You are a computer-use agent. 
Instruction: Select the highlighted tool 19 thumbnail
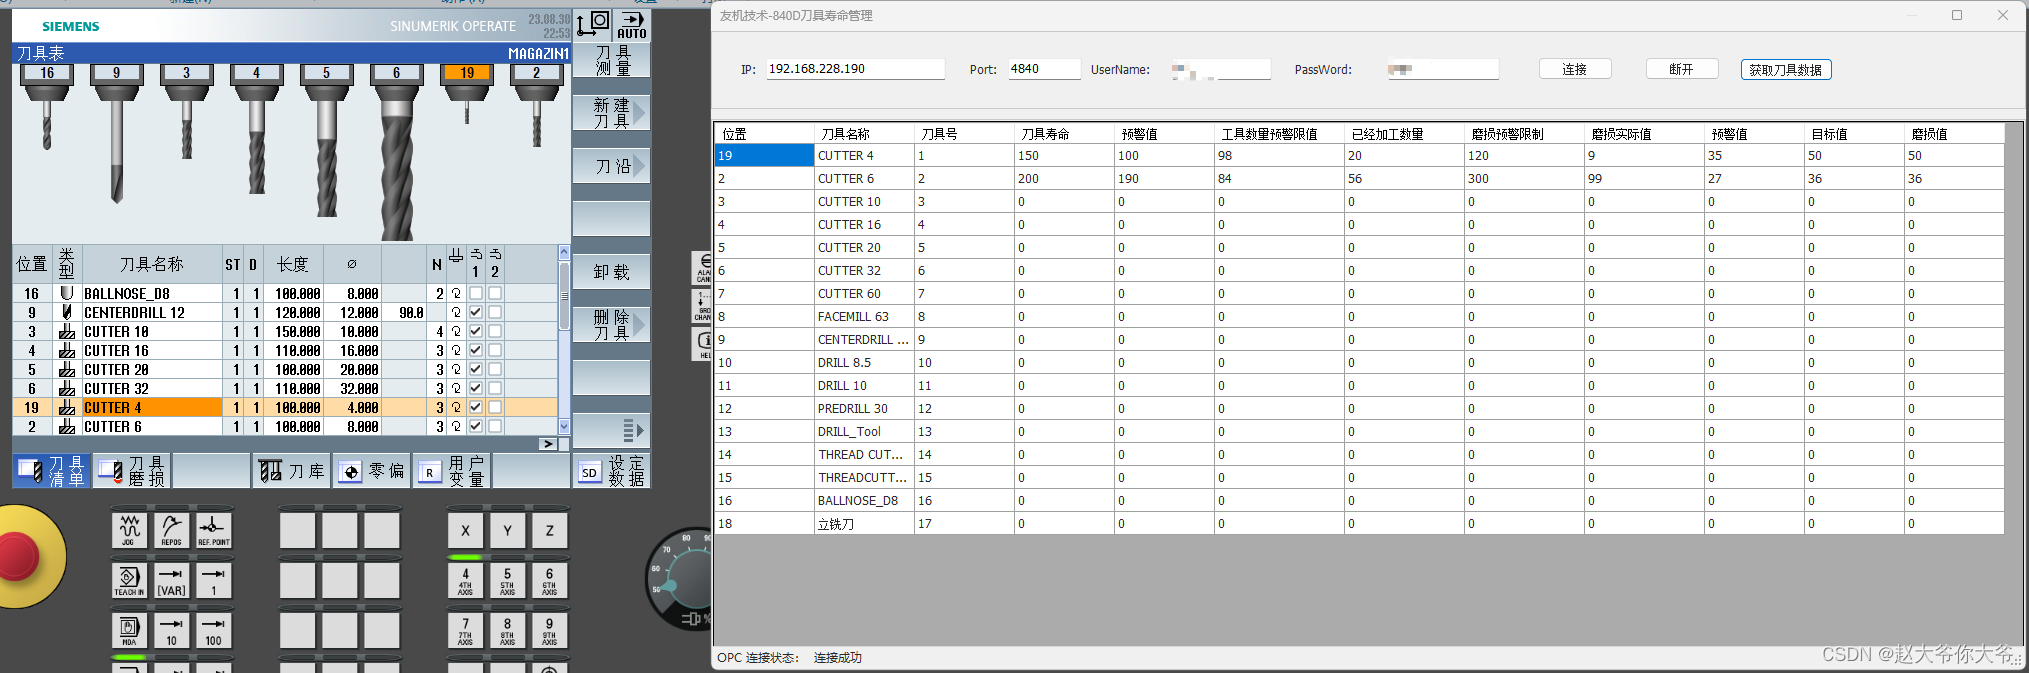467,95
